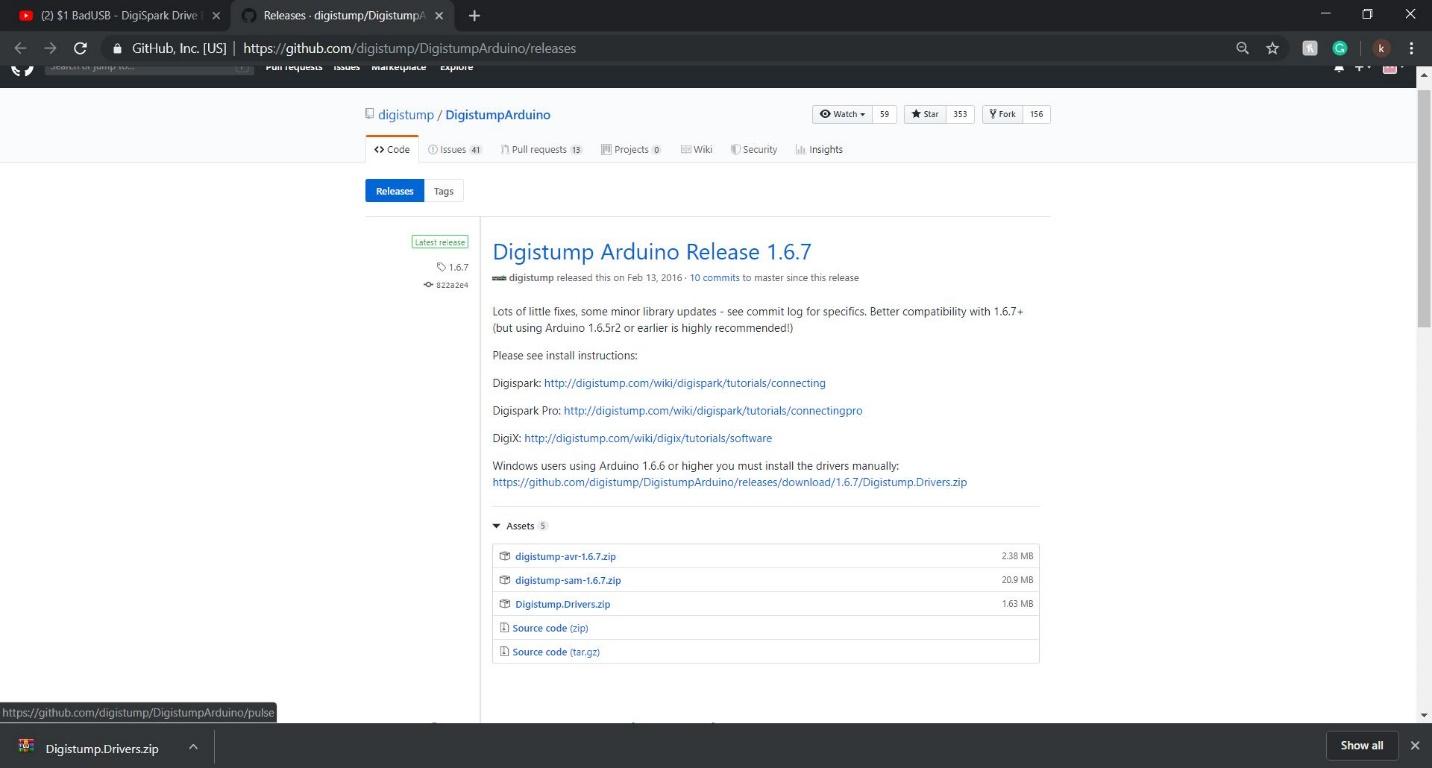Open the Issues tab with 41 issues
1432x768 pixels.
tap(455, 150)
